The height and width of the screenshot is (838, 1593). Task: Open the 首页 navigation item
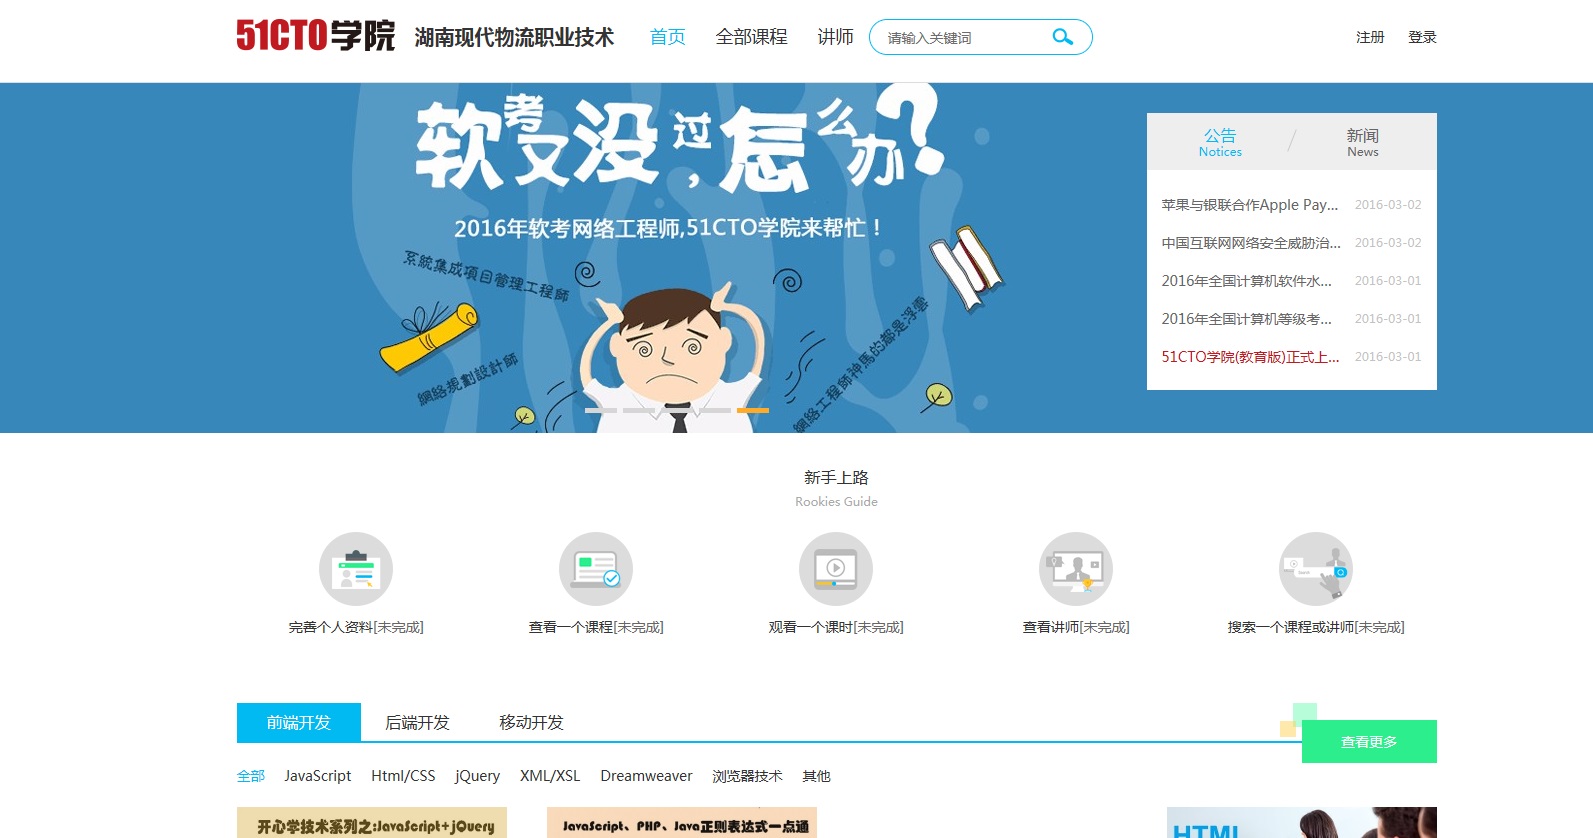[x=668, y=37]
